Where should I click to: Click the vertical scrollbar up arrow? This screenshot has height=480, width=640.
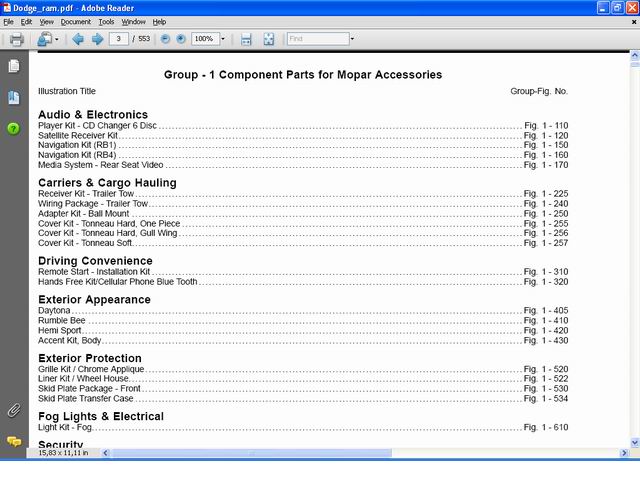pyautogui.click(x=635, y=55)
